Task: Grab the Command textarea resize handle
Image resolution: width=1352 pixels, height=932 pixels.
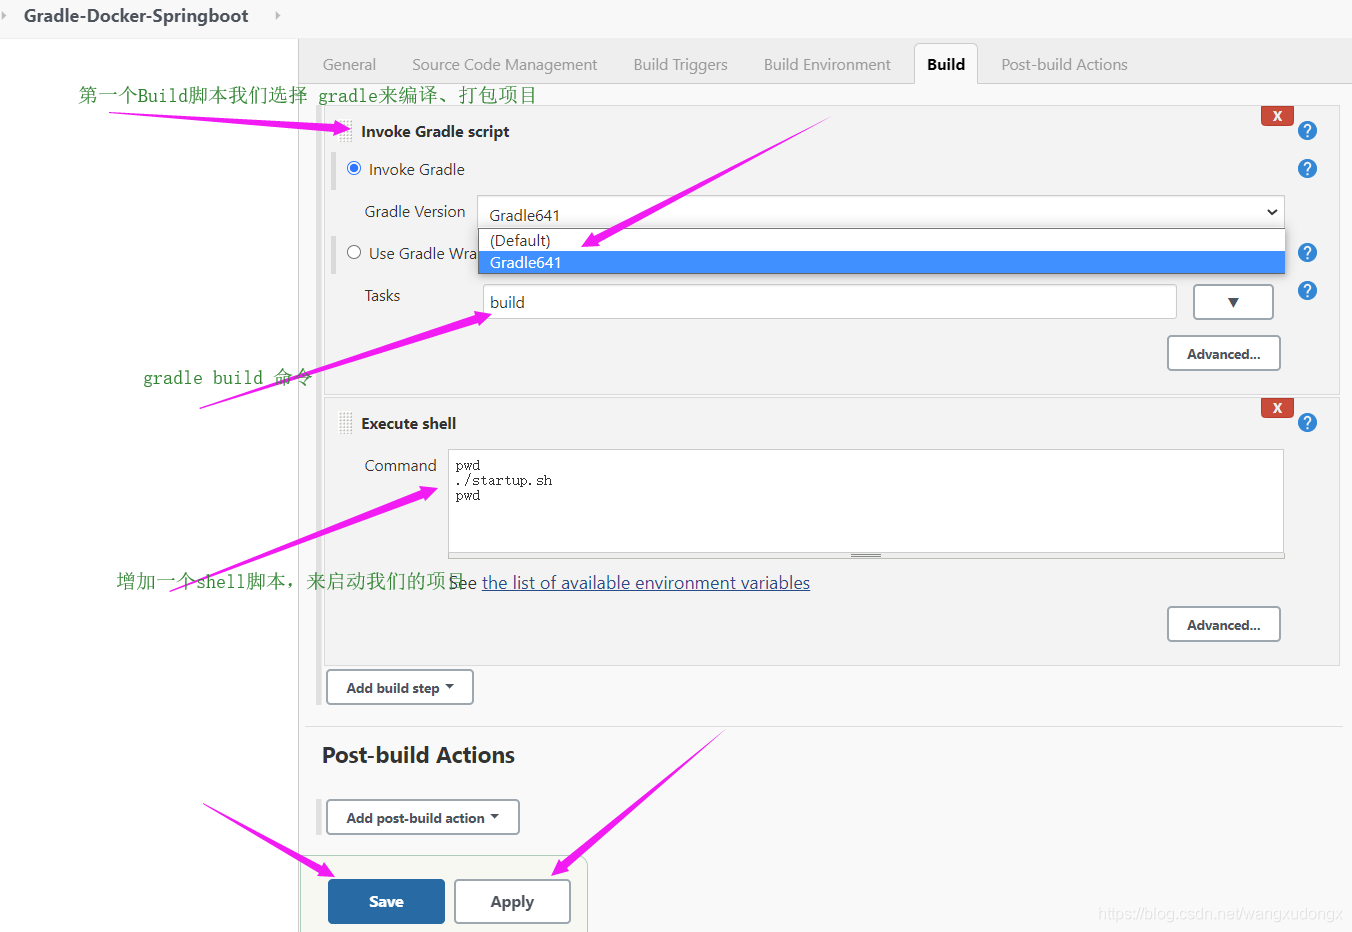Action: pyautogui.click(x=866, y=555)
